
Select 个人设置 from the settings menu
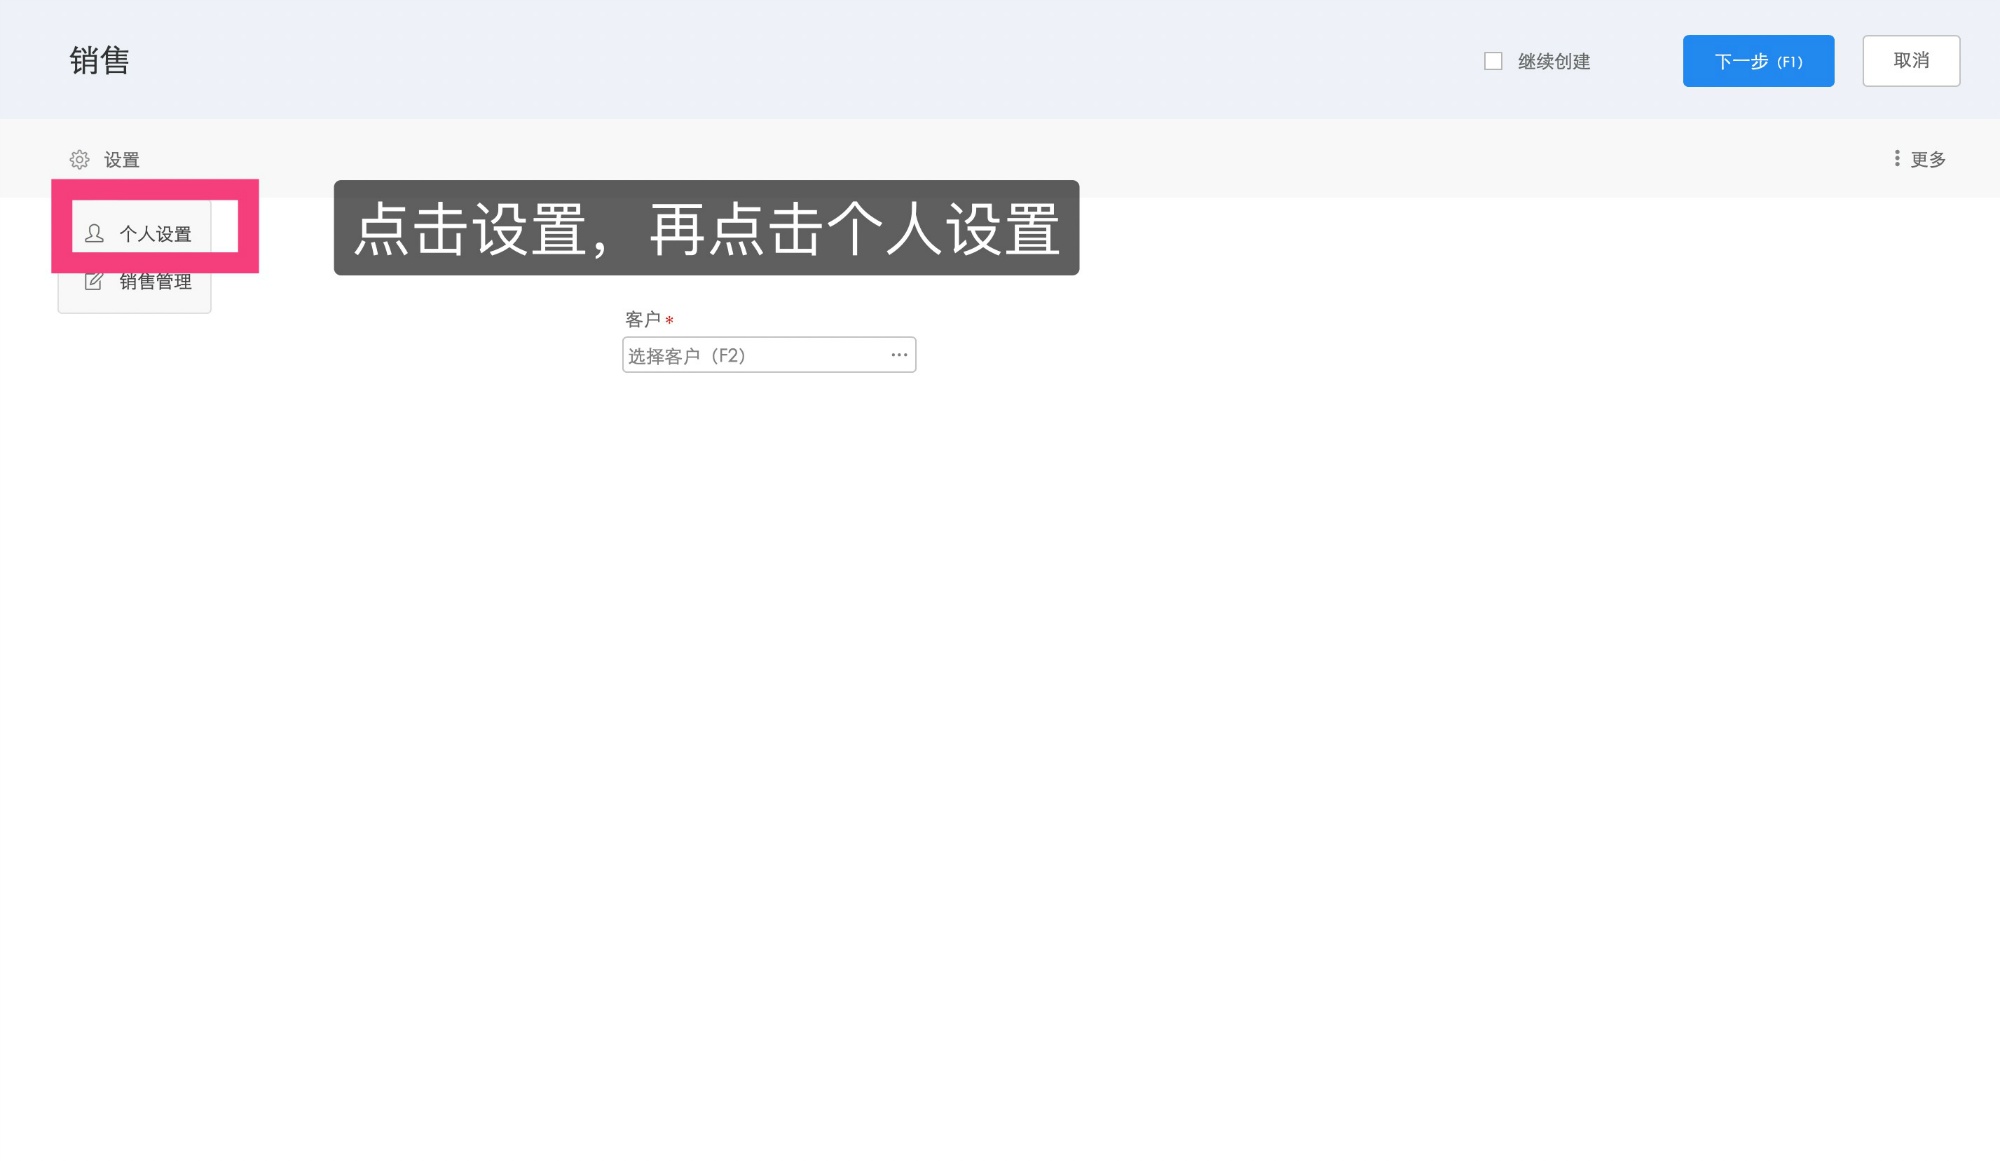coord(155,232)
